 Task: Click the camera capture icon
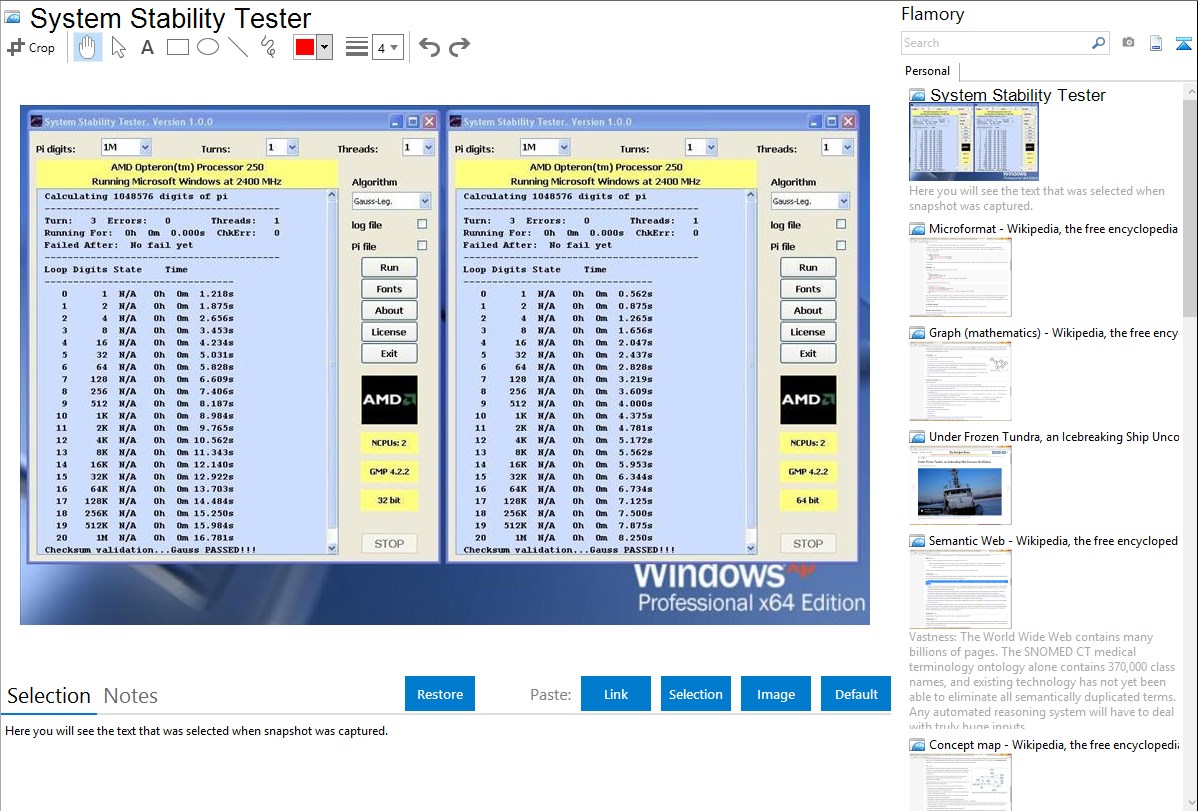click(1128, 43)
